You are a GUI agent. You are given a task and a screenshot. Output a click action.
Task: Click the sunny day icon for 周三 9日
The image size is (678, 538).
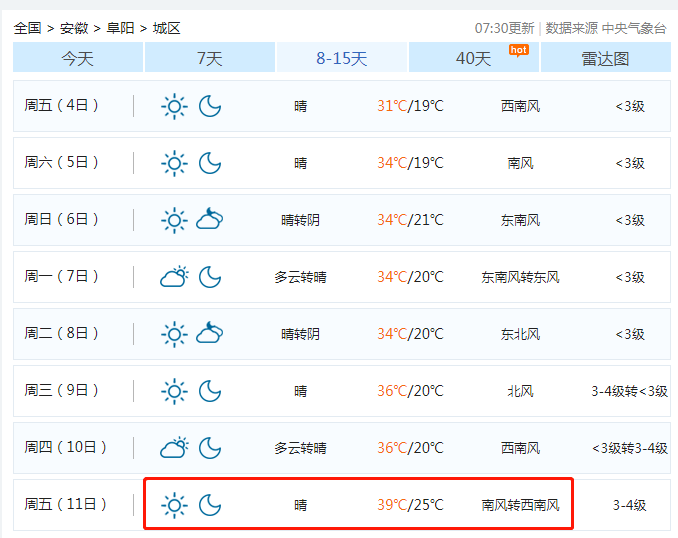174,391
